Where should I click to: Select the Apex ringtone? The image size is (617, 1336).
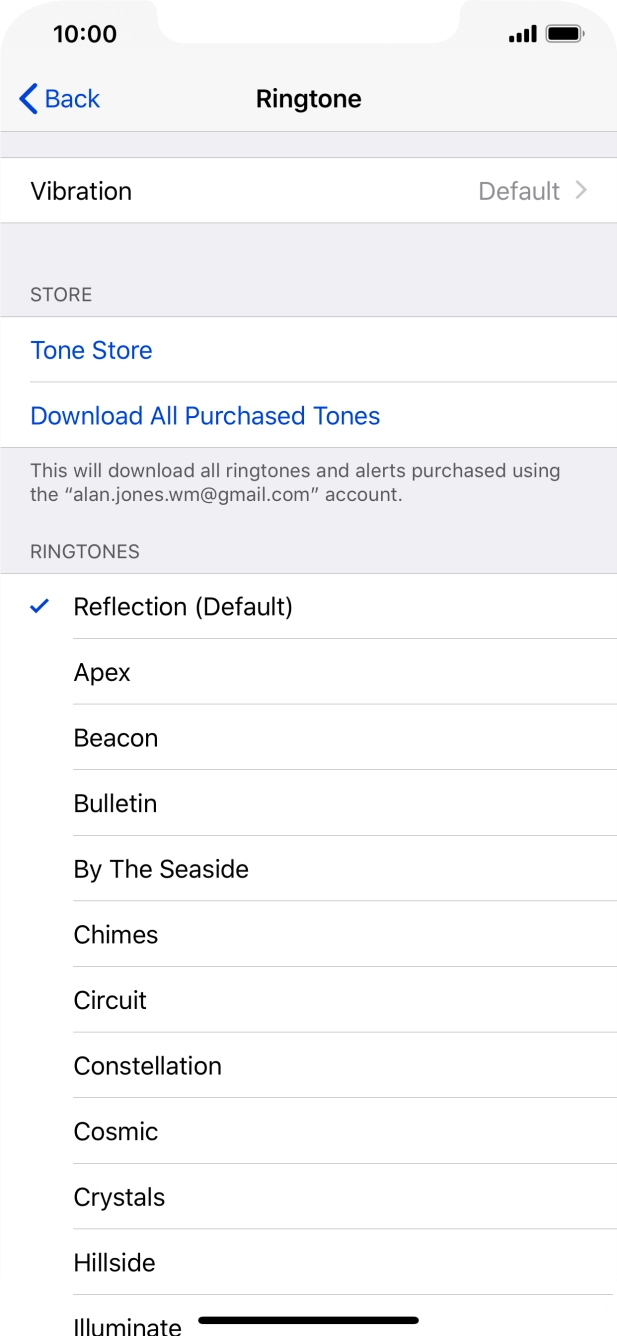[102, 672]
